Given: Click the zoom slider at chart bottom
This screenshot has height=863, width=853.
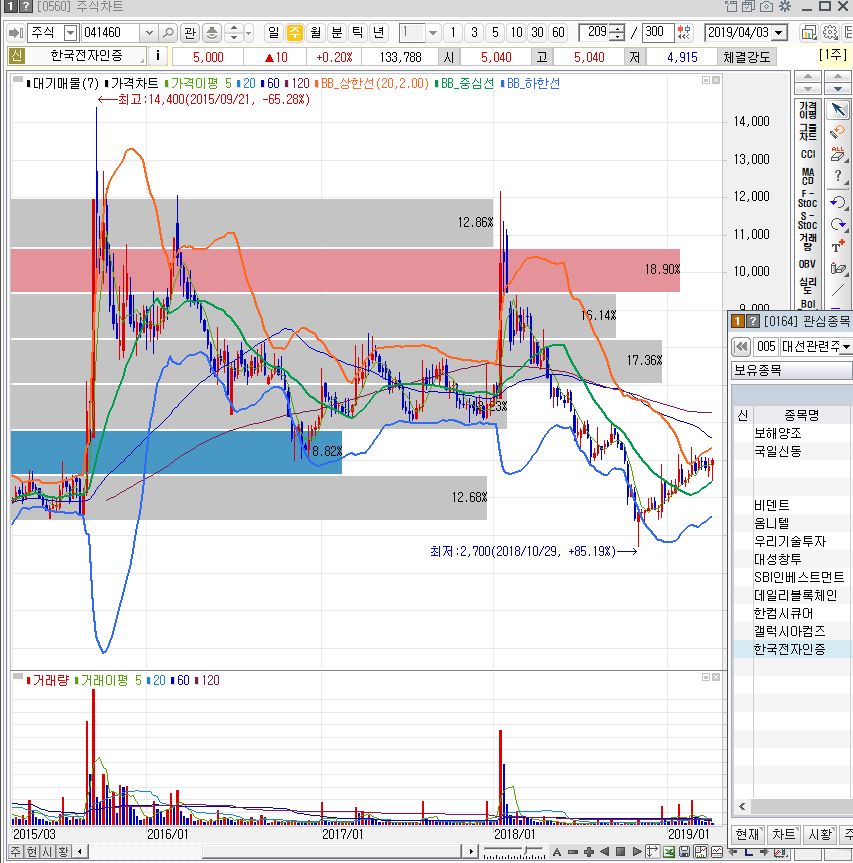Looking at the screenshot, I should coord(514,852).
